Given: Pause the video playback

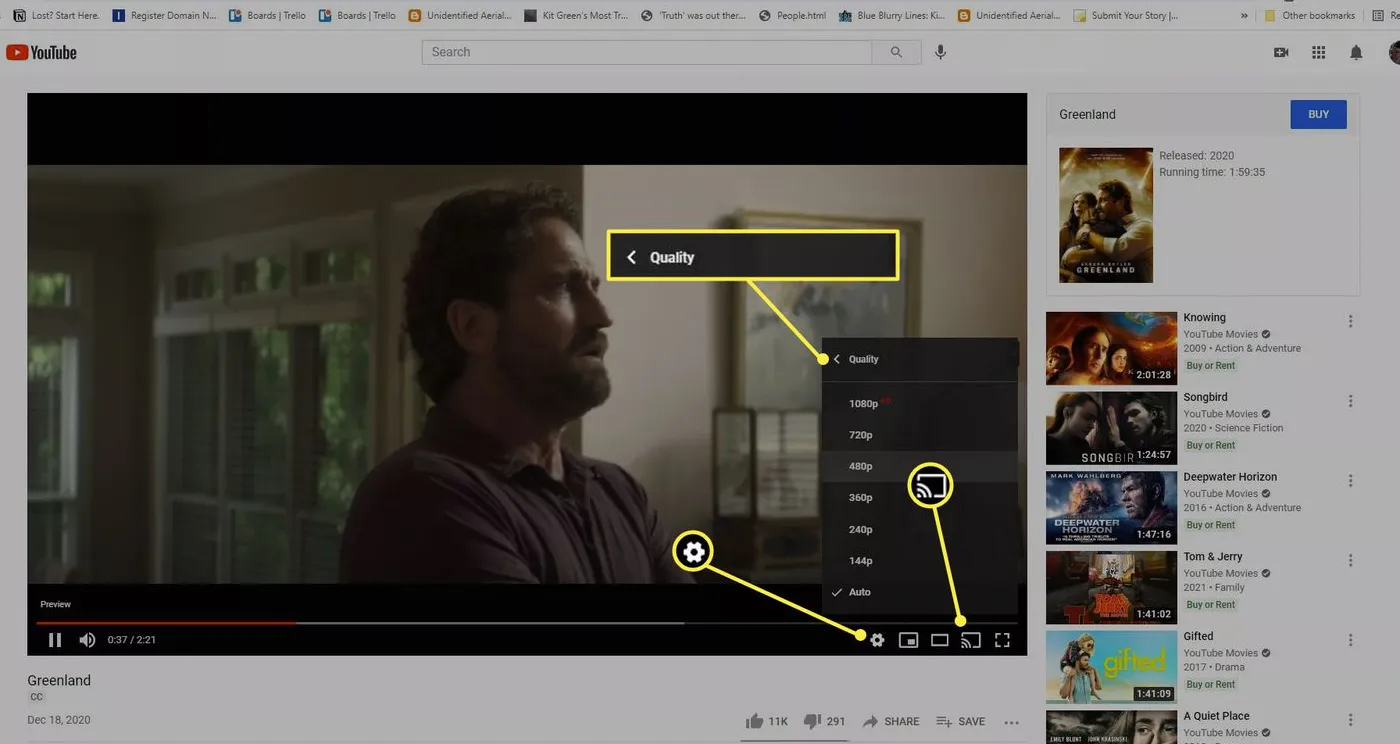Looking at the screenshot, I should (55, 639).
